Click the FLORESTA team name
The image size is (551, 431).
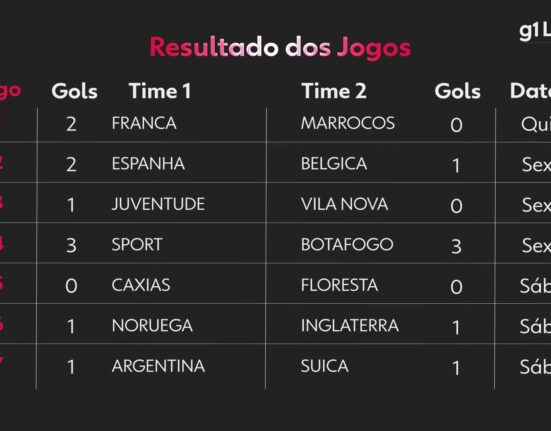tap(339, 285)
